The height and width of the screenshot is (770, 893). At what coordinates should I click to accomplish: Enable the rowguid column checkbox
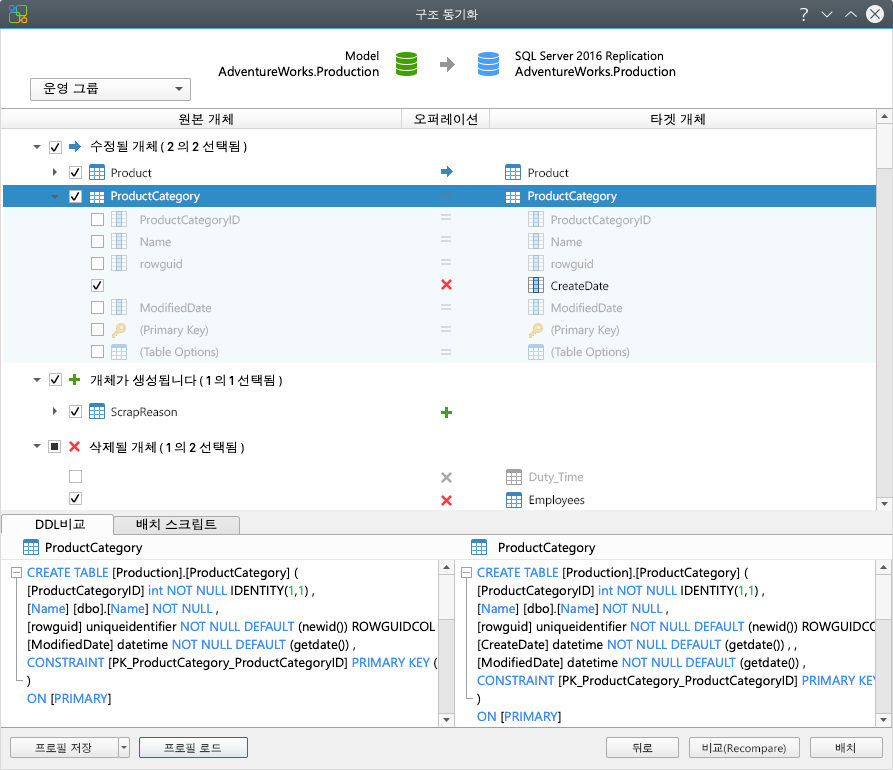[x=97, y=263]
